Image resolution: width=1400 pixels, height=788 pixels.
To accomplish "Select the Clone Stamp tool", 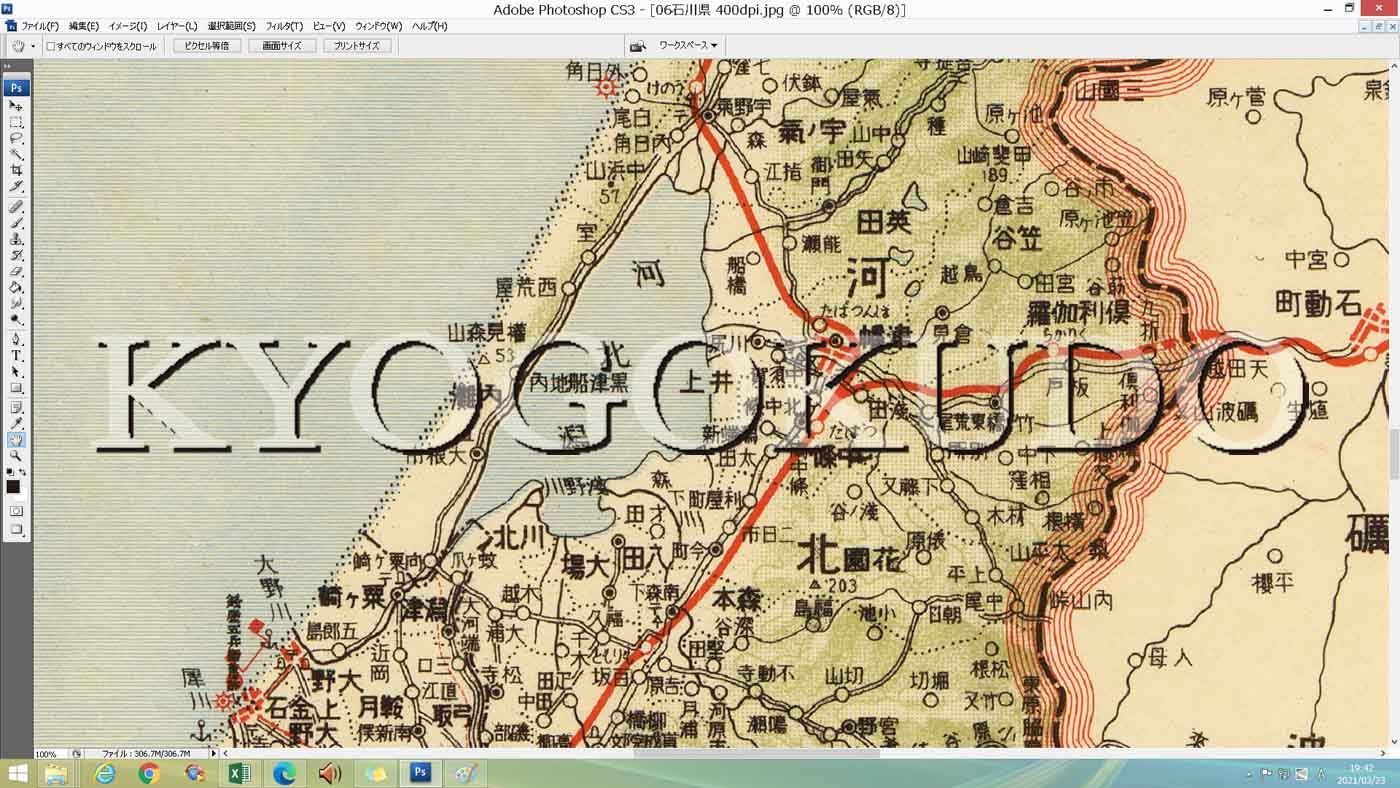I will point(16,239).
